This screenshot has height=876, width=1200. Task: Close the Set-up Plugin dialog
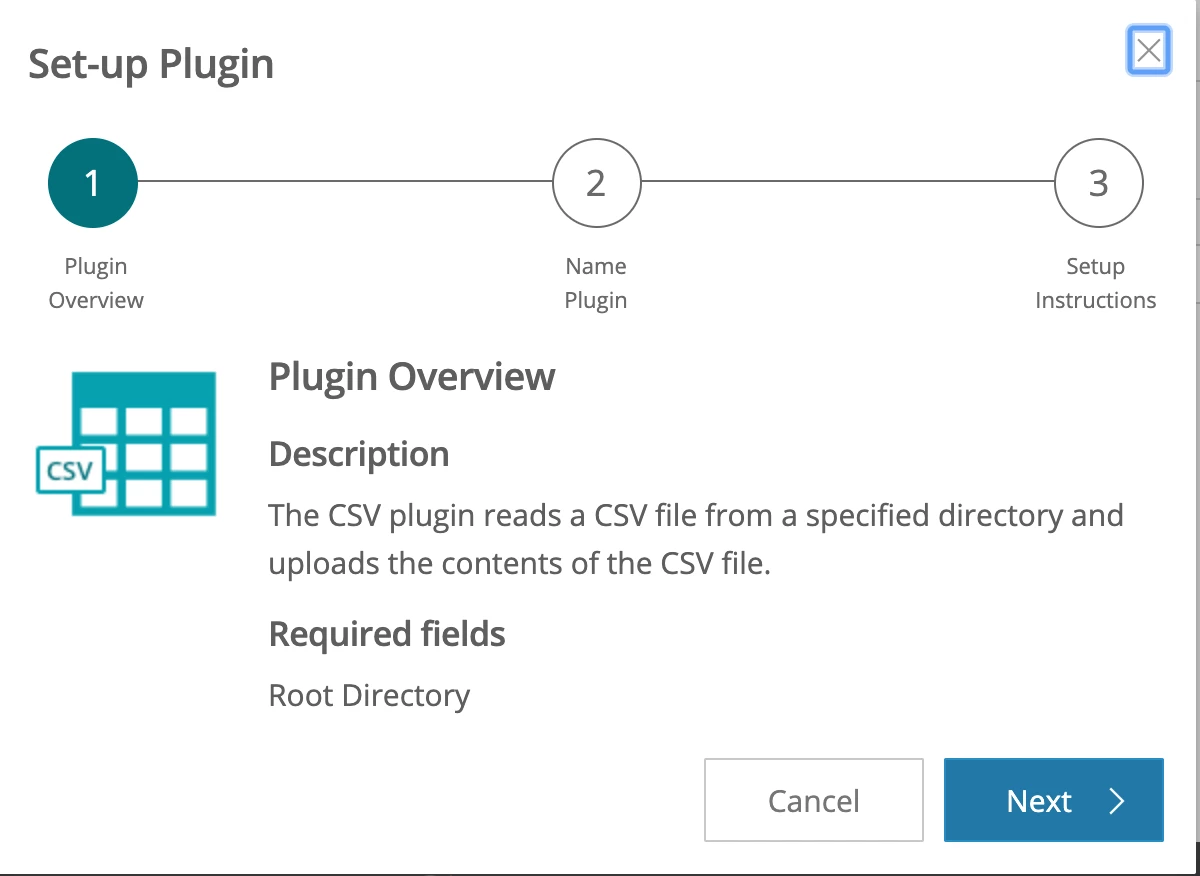[x=1149, y=51]
